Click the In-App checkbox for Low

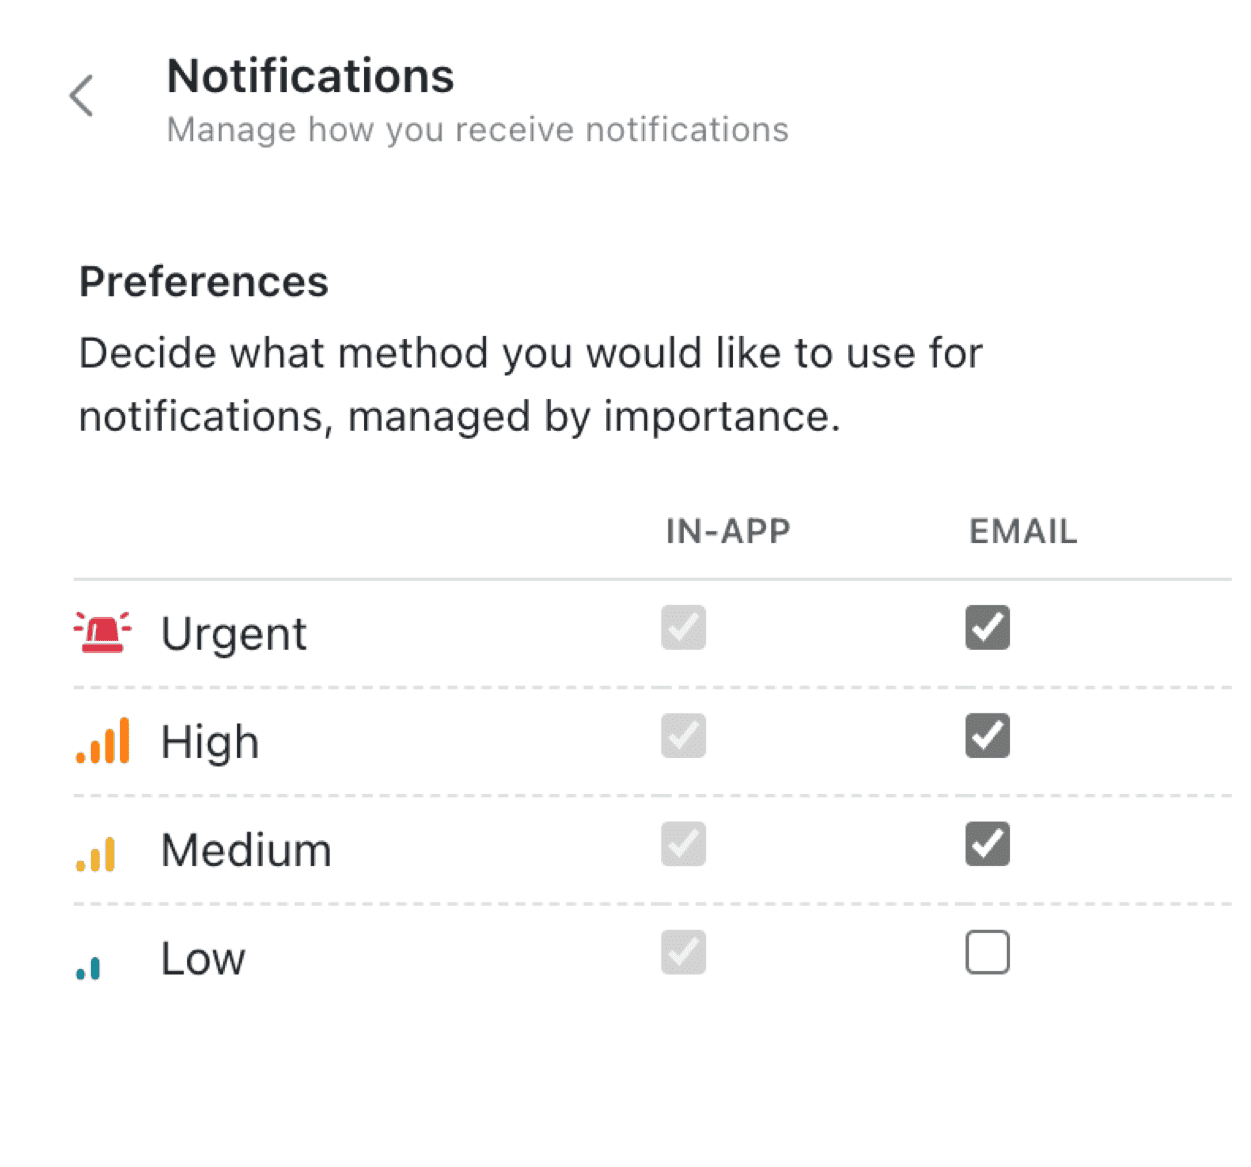pyautogui.click(x=683, y=952)
